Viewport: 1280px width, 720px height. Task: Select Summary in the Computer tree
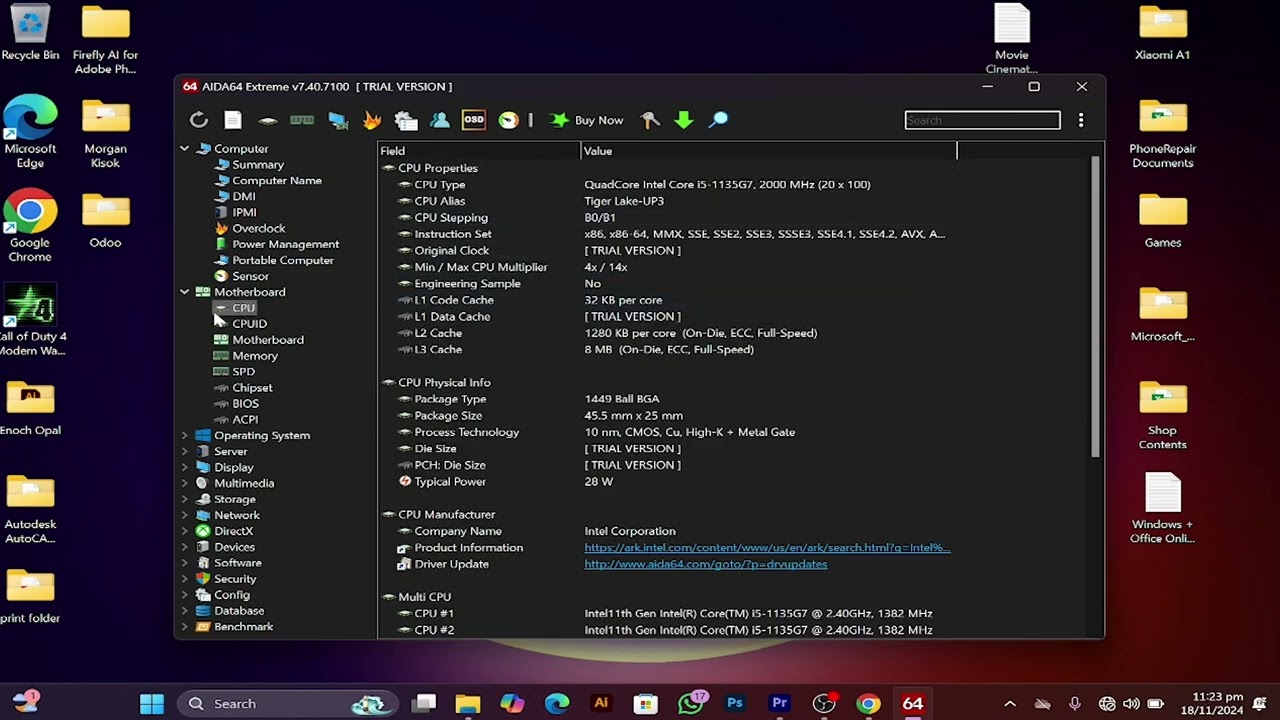pyautogui.click(x=257, y=165)
